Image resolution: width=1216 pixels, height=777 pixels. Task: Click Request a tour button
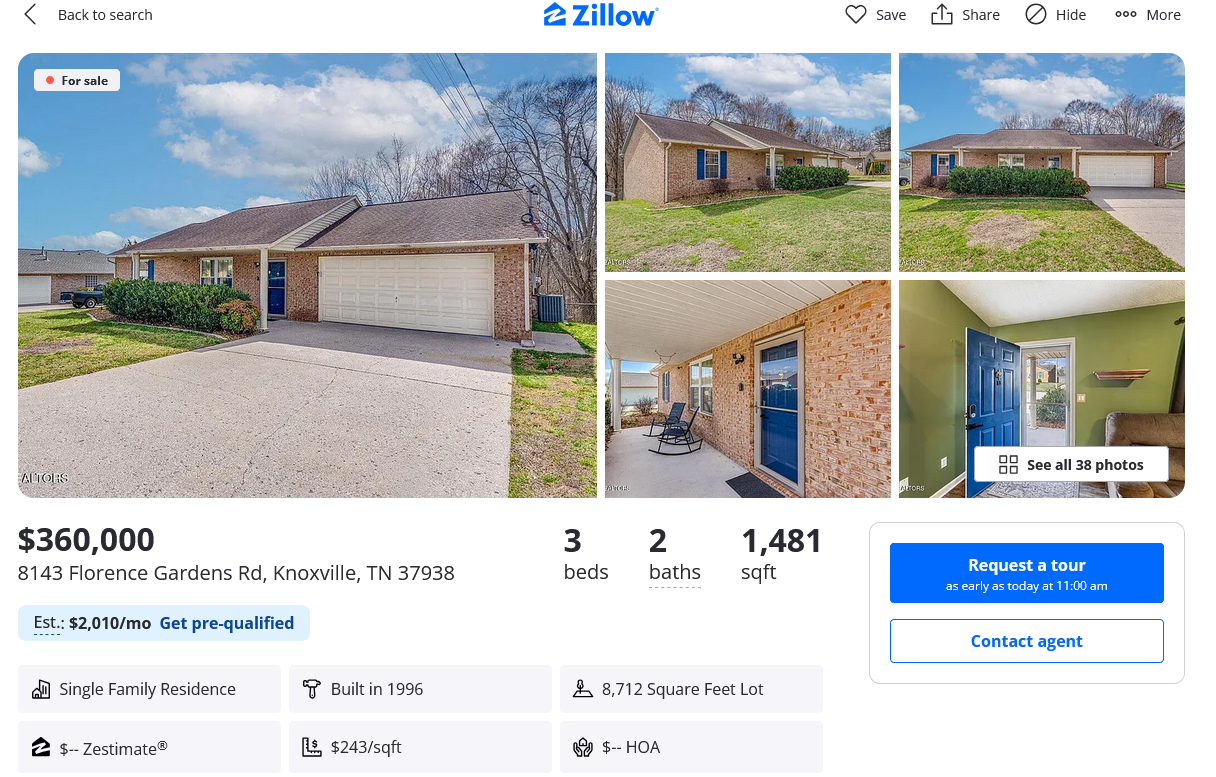pos(1027,573)
